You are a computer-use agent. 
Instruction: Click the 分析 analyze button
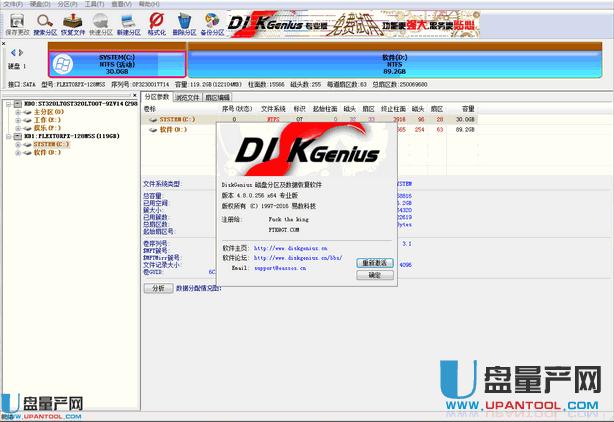click(x=157, y=288)
